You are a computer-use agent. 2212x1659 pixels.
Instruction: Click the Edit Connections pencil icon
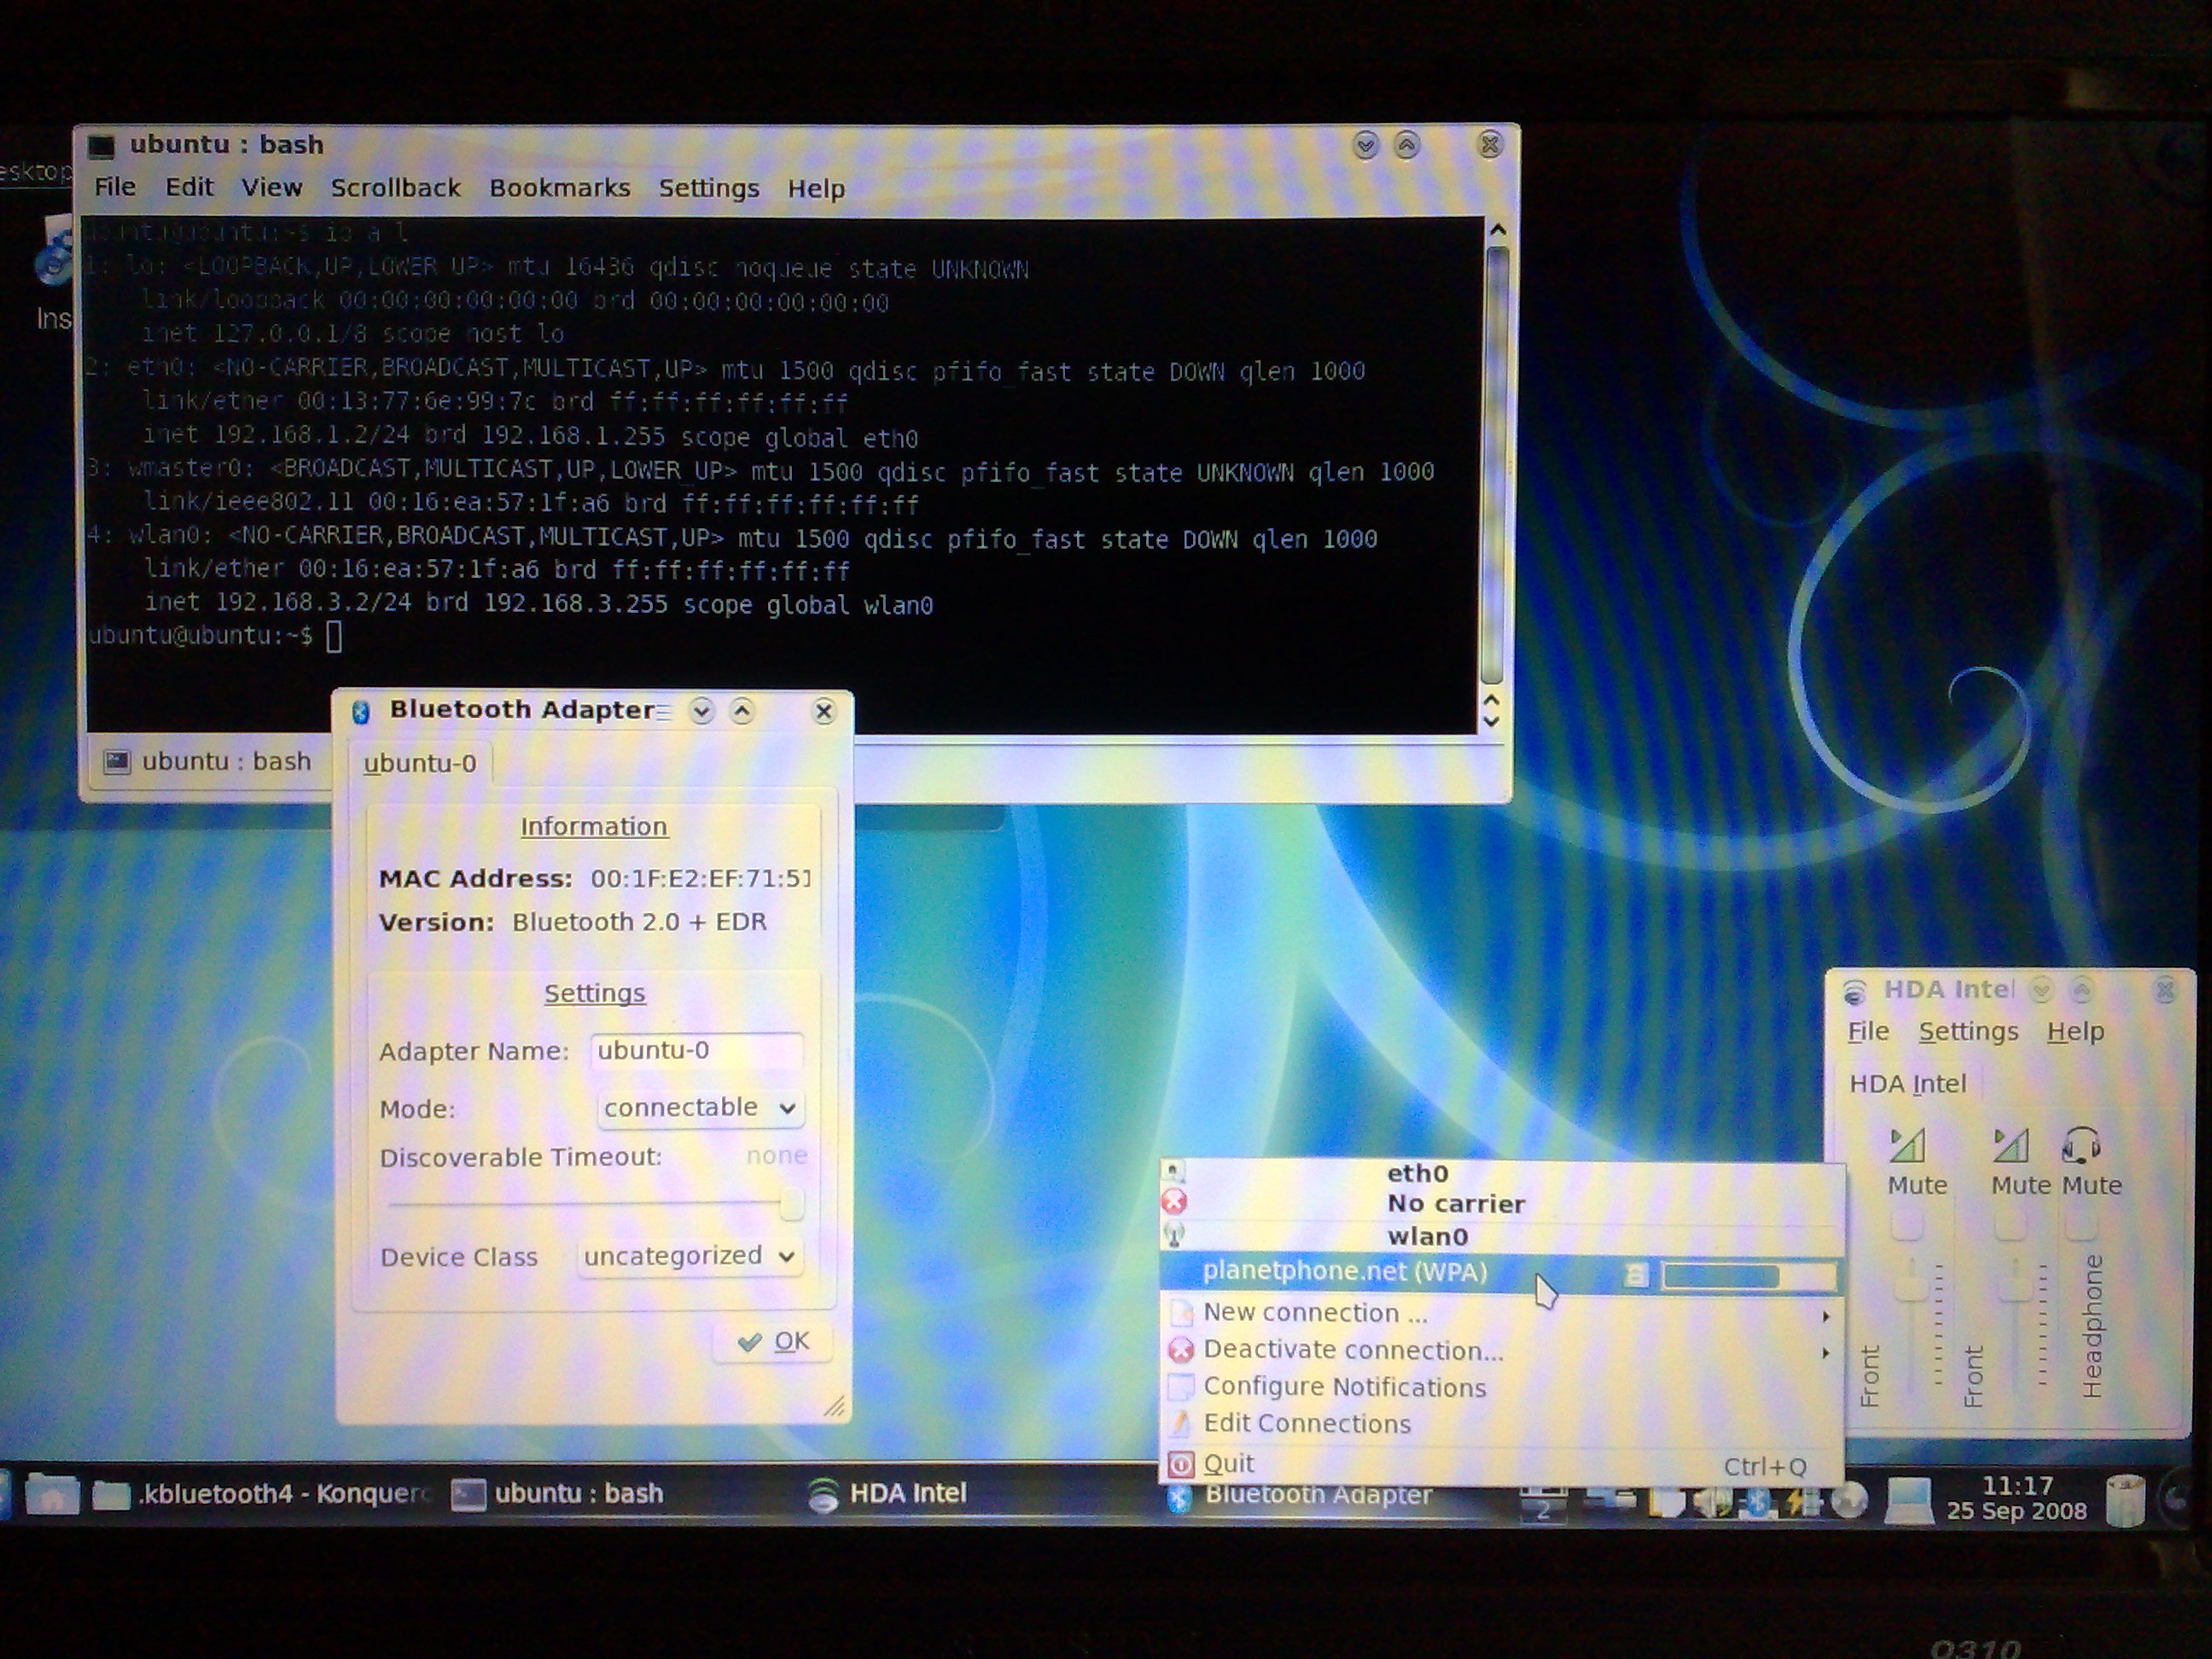(1181, 1423)
